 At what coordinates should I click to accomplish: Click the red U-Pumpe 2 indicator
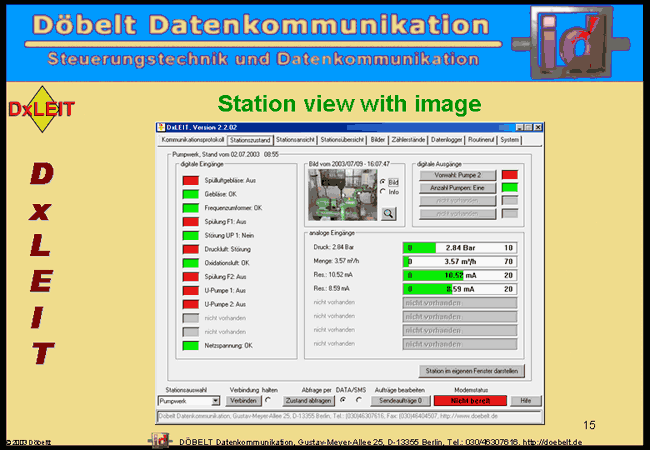tap(191, 304)
